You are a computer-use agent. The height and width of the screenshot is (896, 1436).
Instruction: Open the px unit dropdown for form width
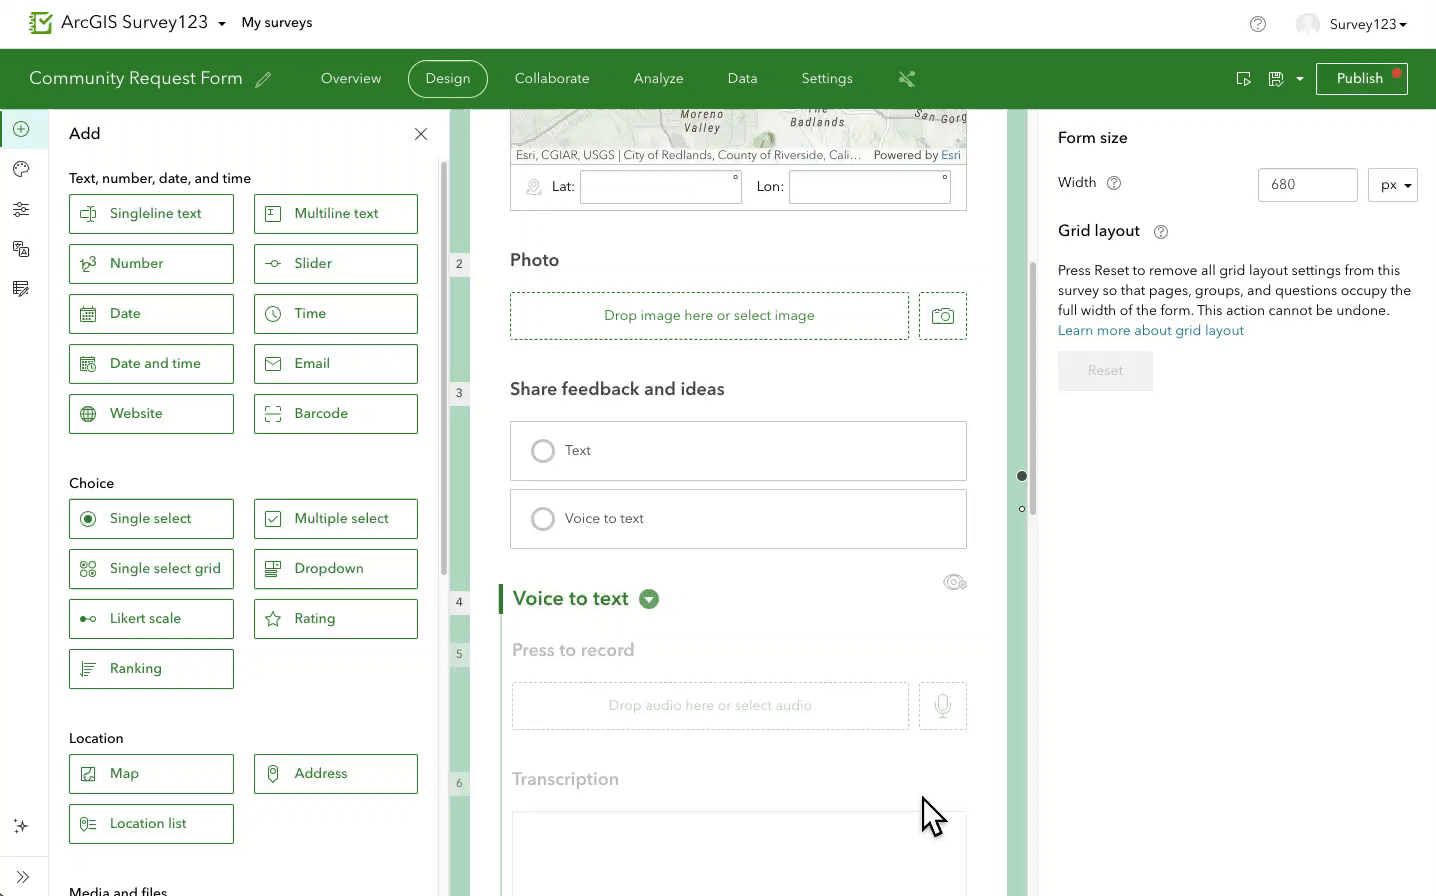pos(1393,185)
